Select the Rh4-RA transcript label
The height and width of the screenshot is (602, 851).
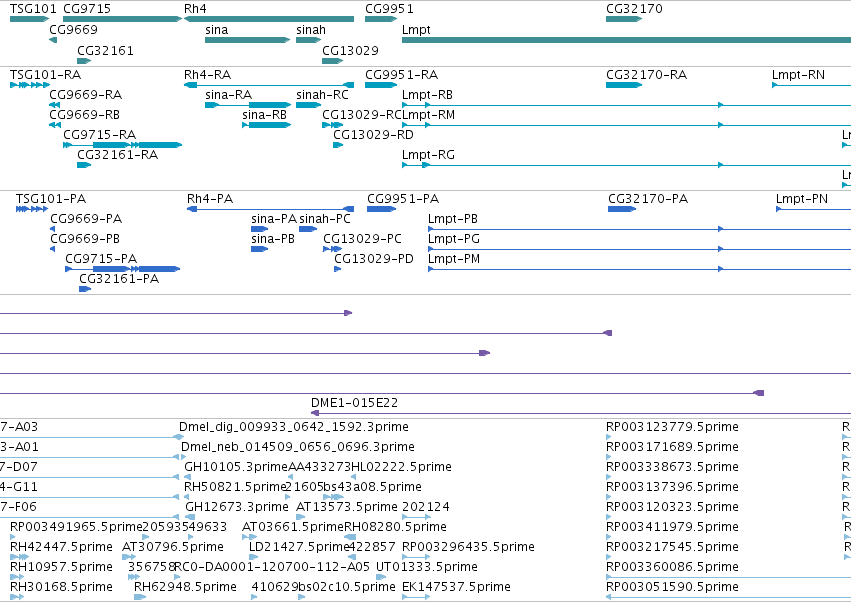coord(207,74)
